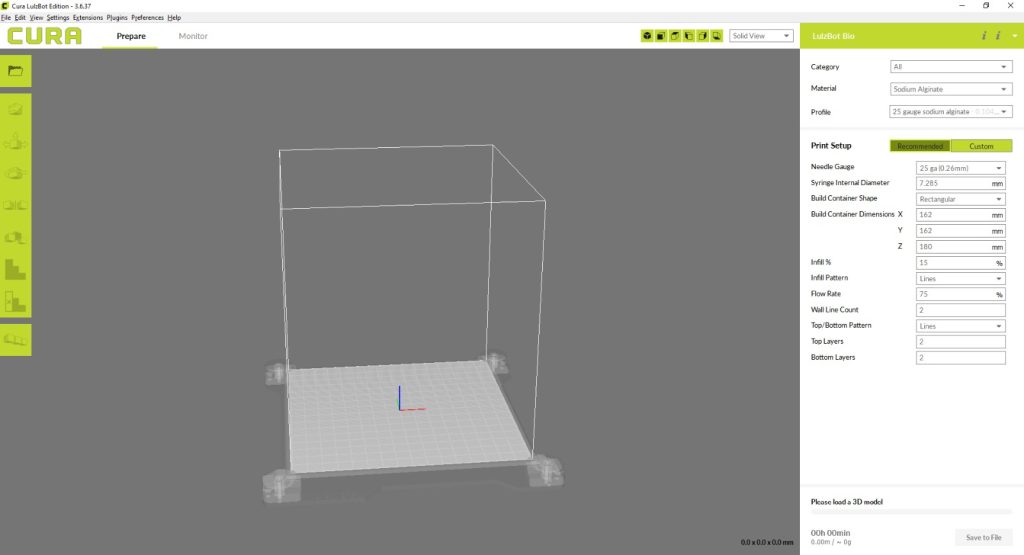
Task: Click the third view cube icon
Action: coord(675,36)
